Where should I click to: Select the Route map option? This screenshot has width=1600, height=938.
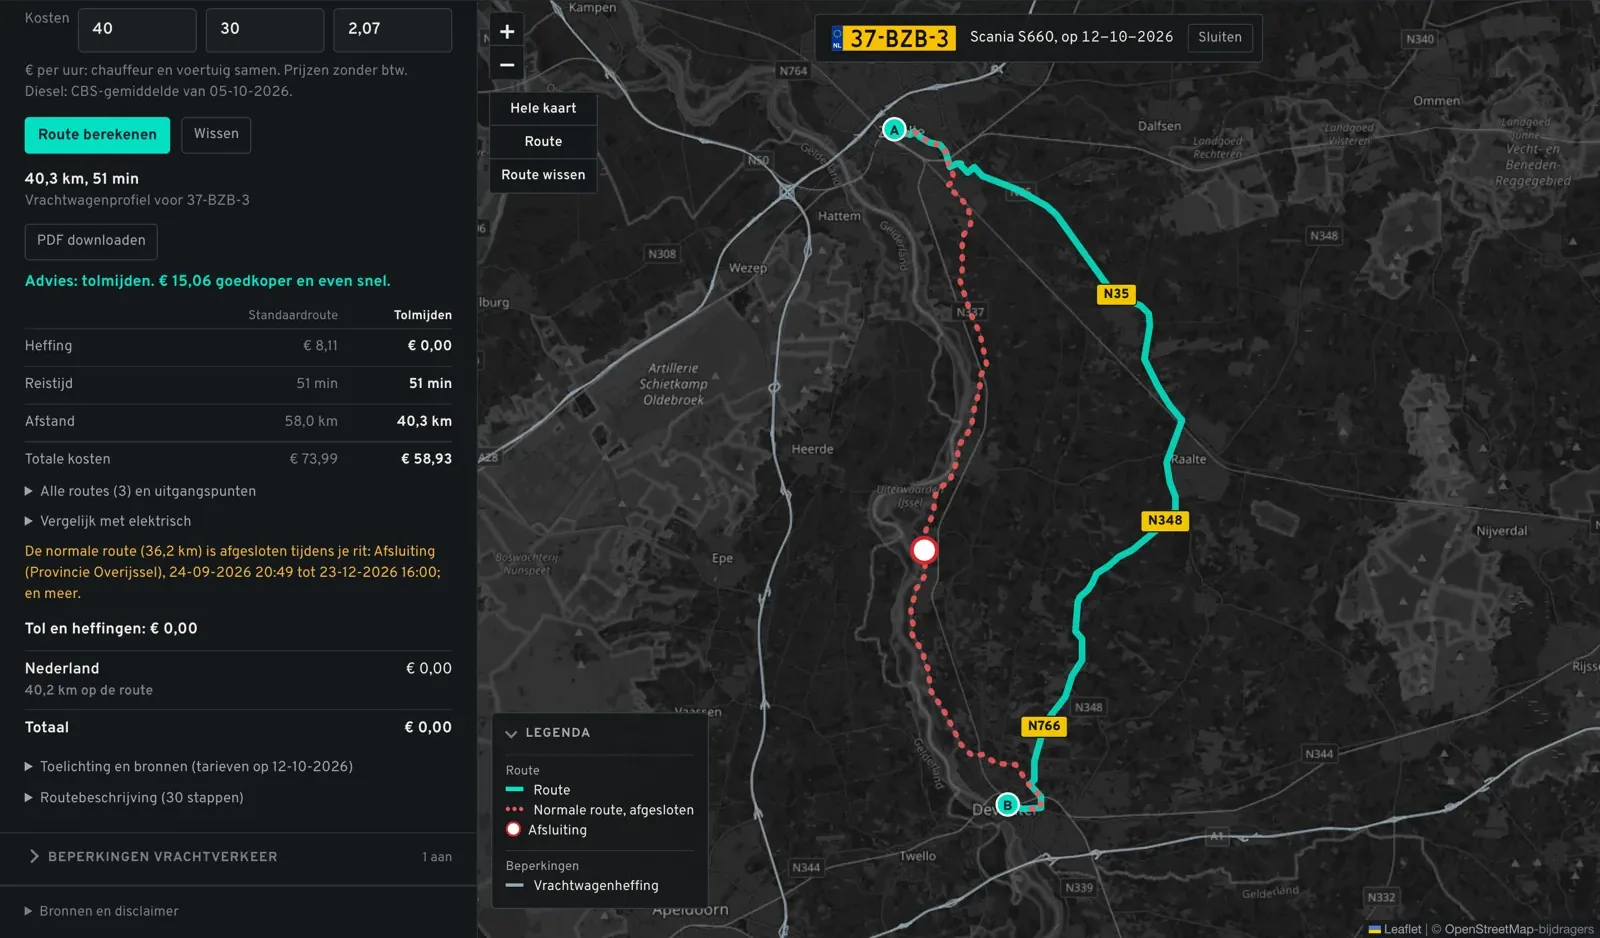(x=543, y=142)
